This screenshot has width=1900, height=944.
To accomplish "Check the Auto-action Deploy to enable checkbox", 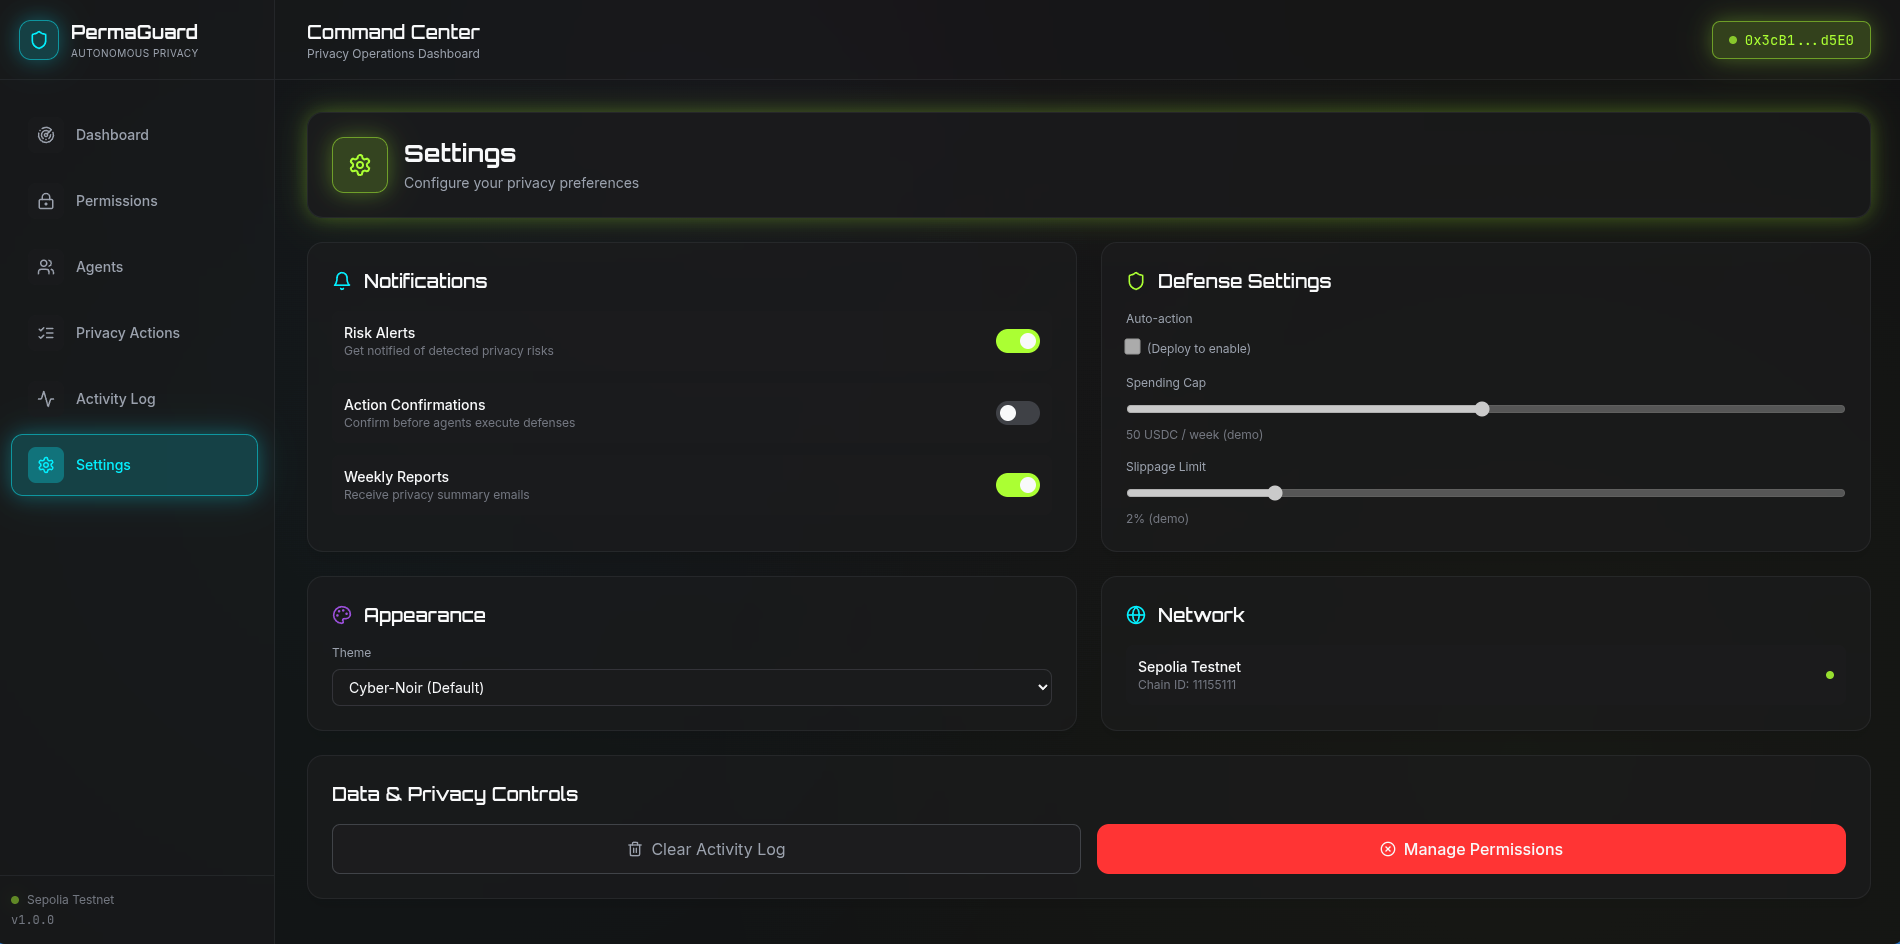I will pos(1133,347).
